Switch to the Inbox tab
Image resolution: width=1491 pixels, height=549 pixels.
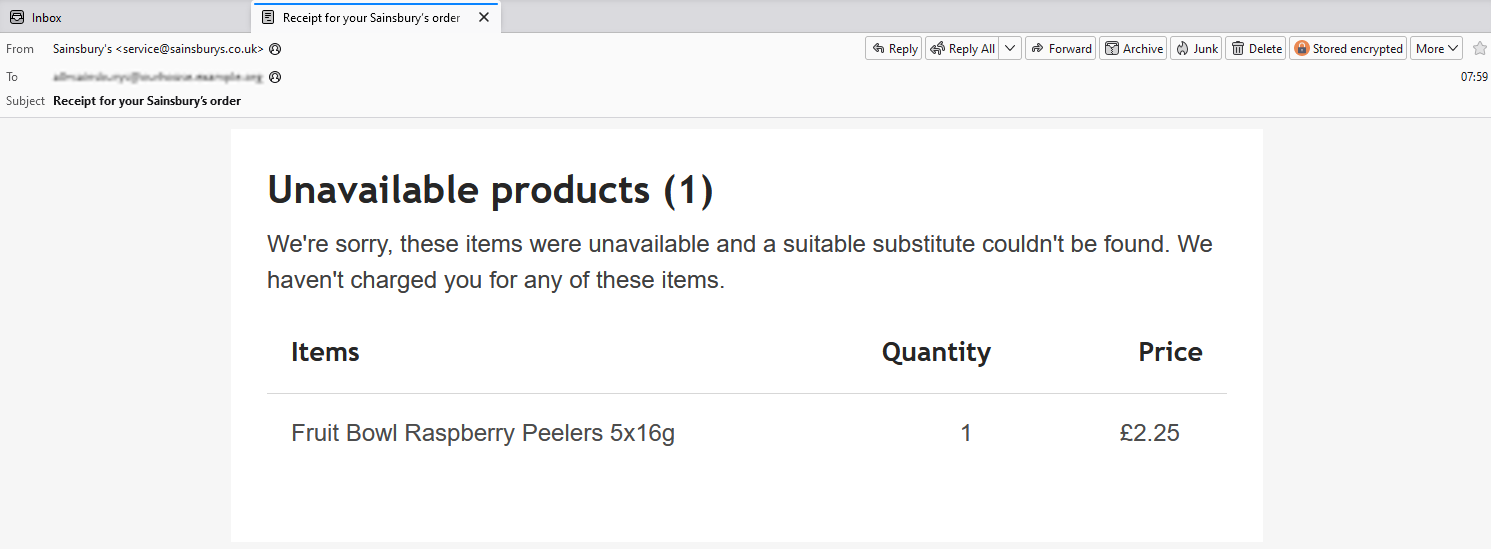tap(46, 18)
